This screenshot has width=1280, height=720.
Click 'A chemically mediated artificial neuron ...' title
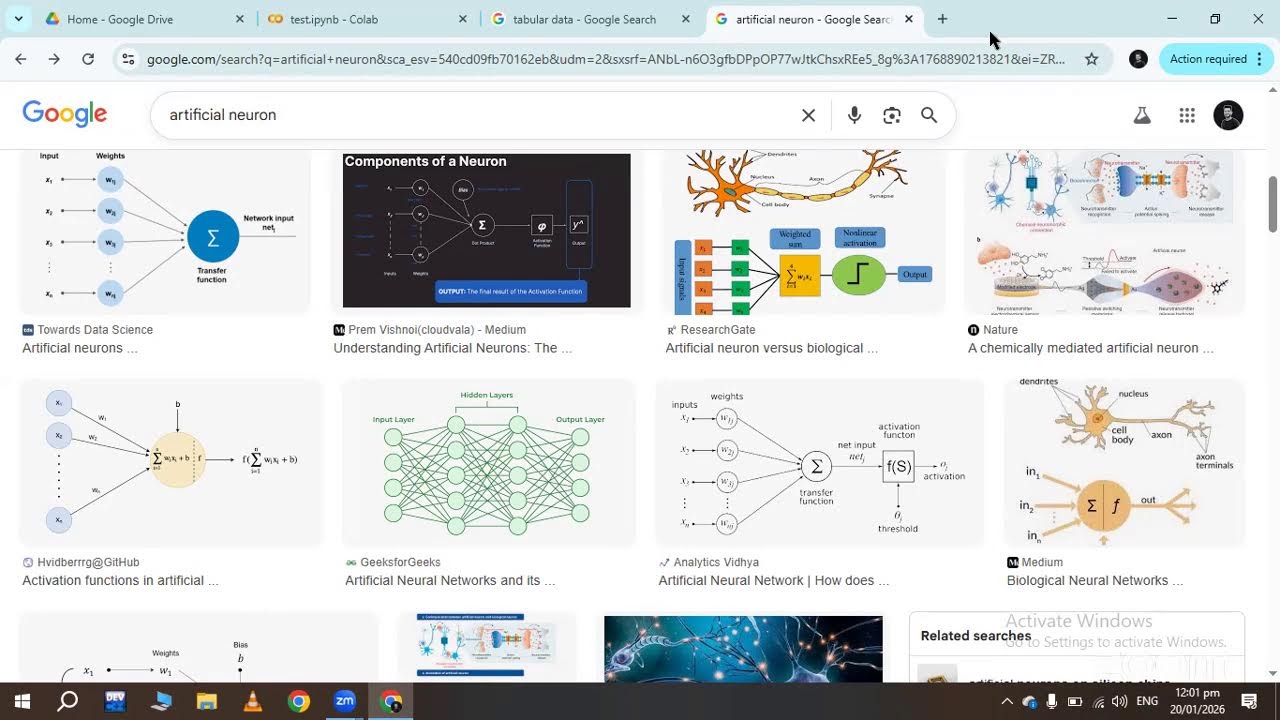1091,348
